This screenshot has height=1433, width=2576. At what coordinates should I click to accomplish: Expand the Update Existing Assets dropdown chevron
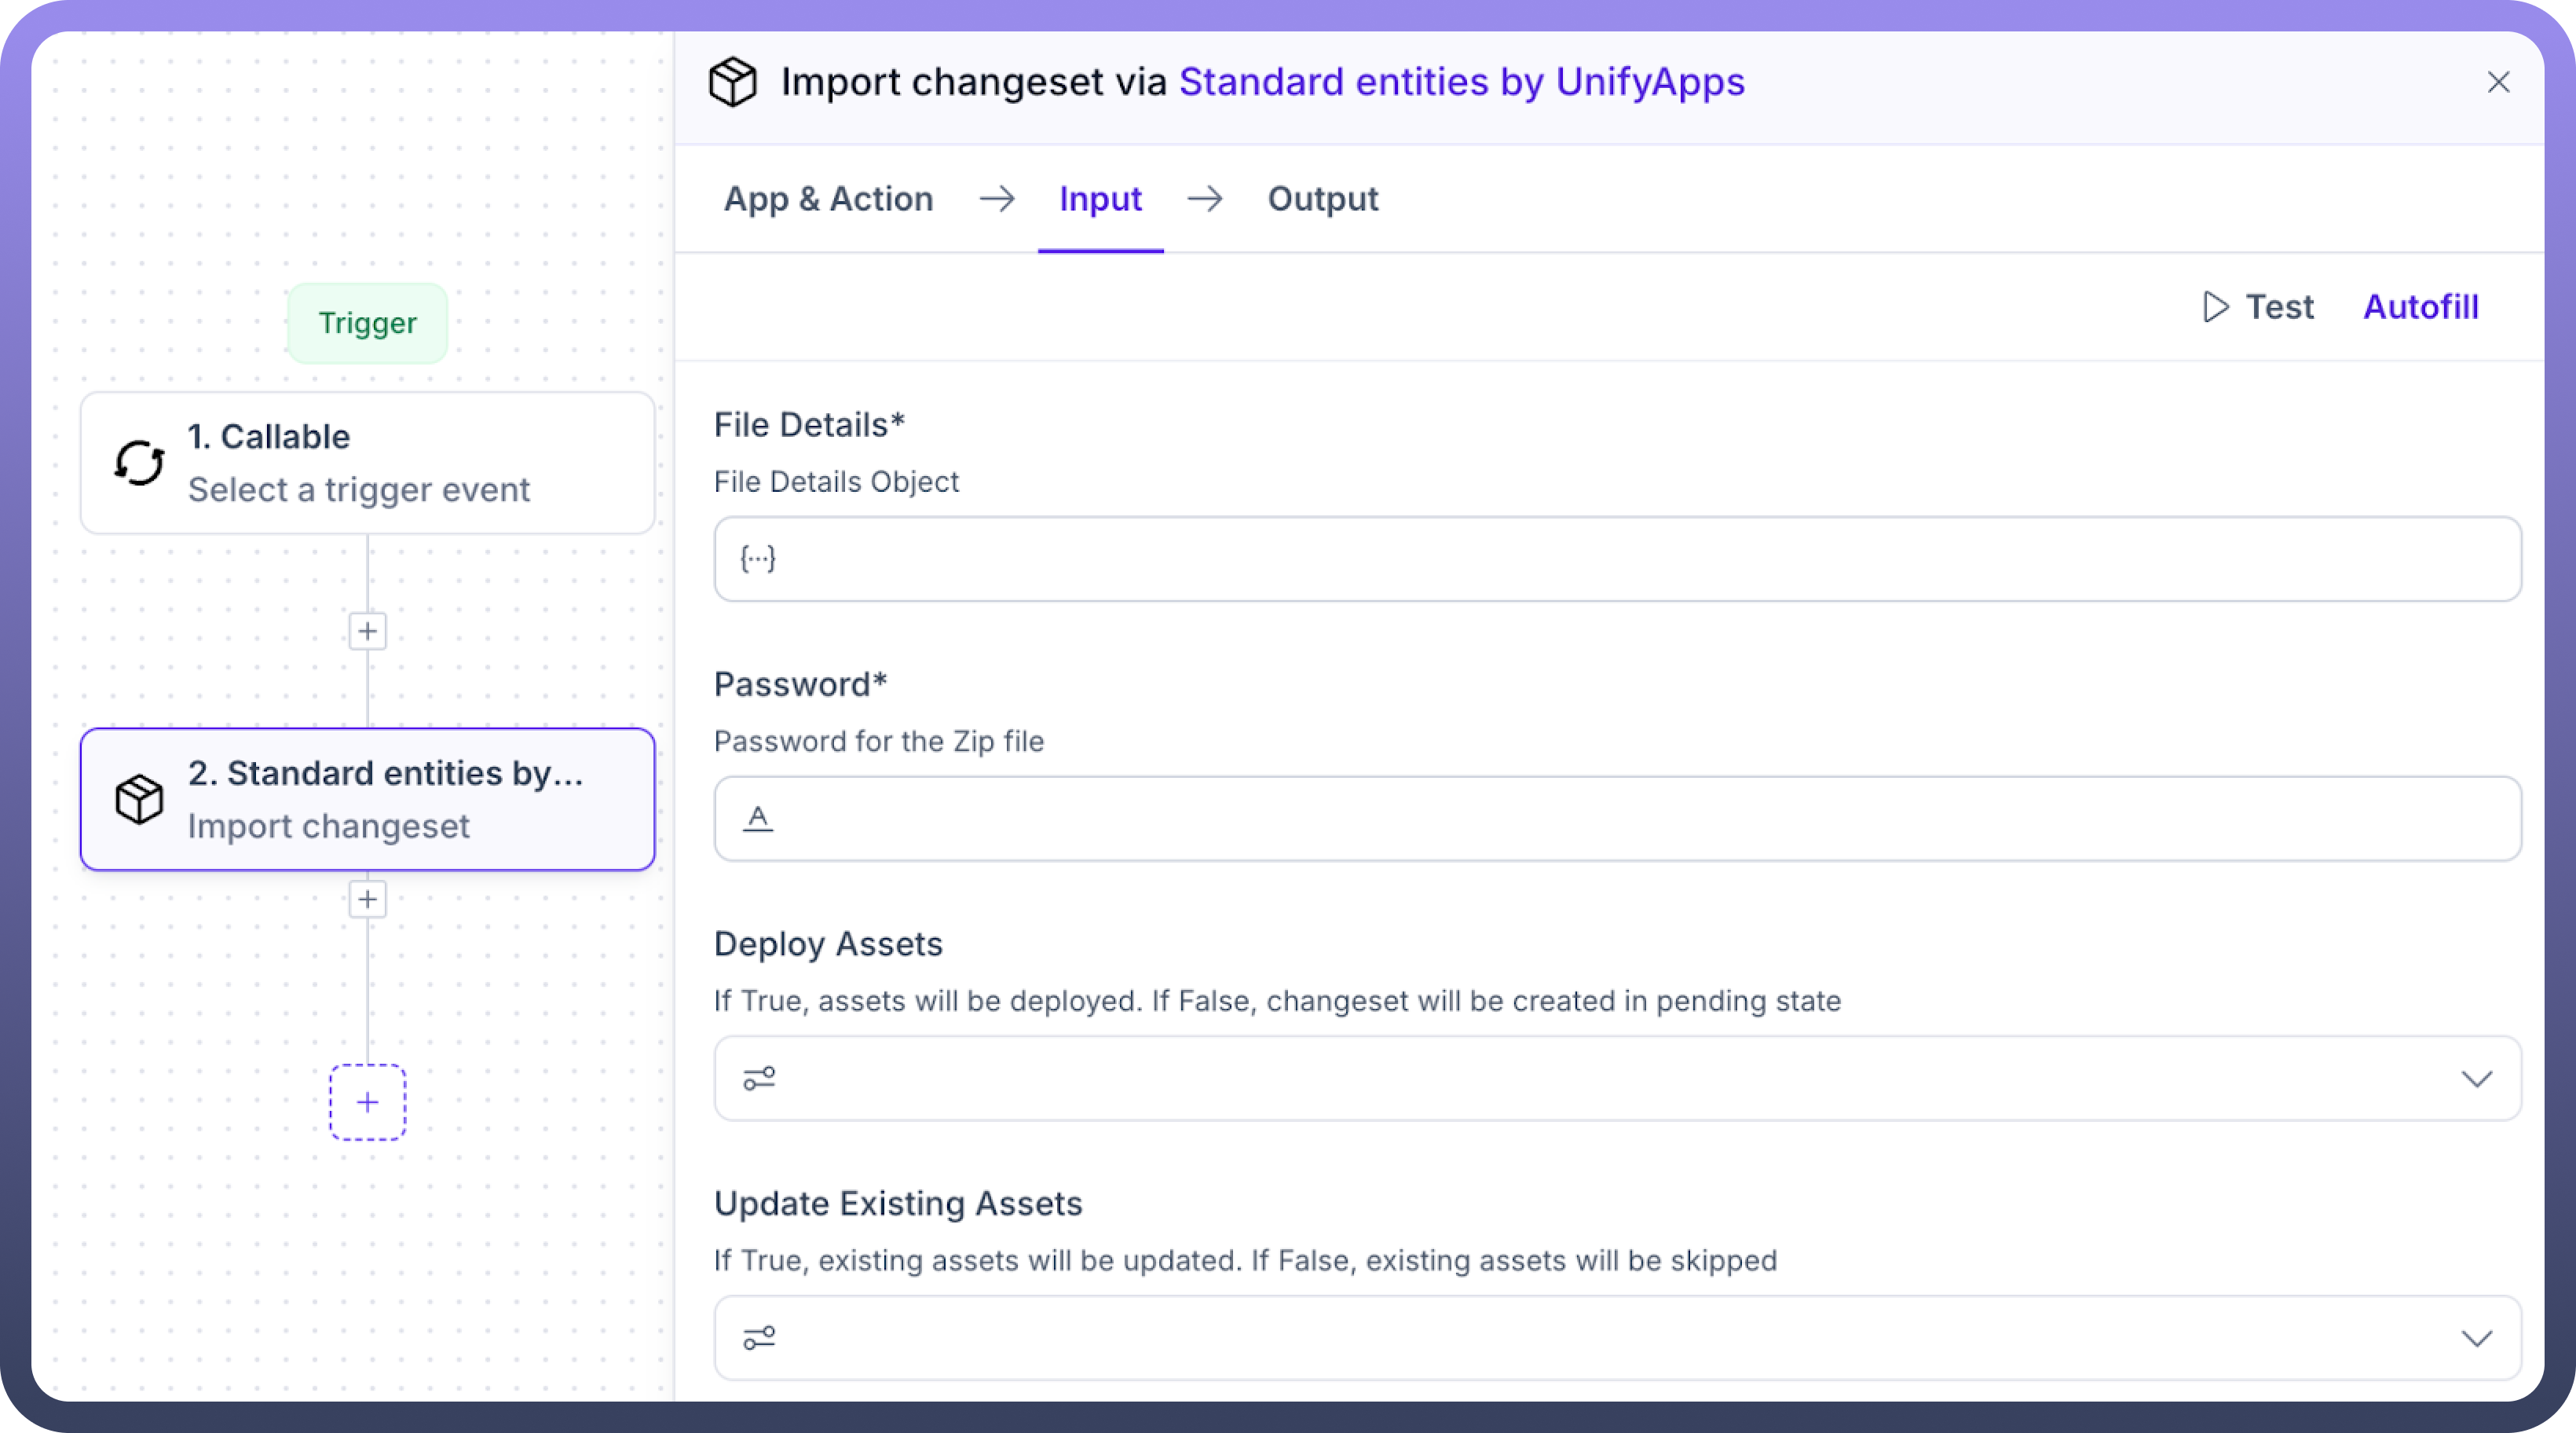pos(2476,1338)
